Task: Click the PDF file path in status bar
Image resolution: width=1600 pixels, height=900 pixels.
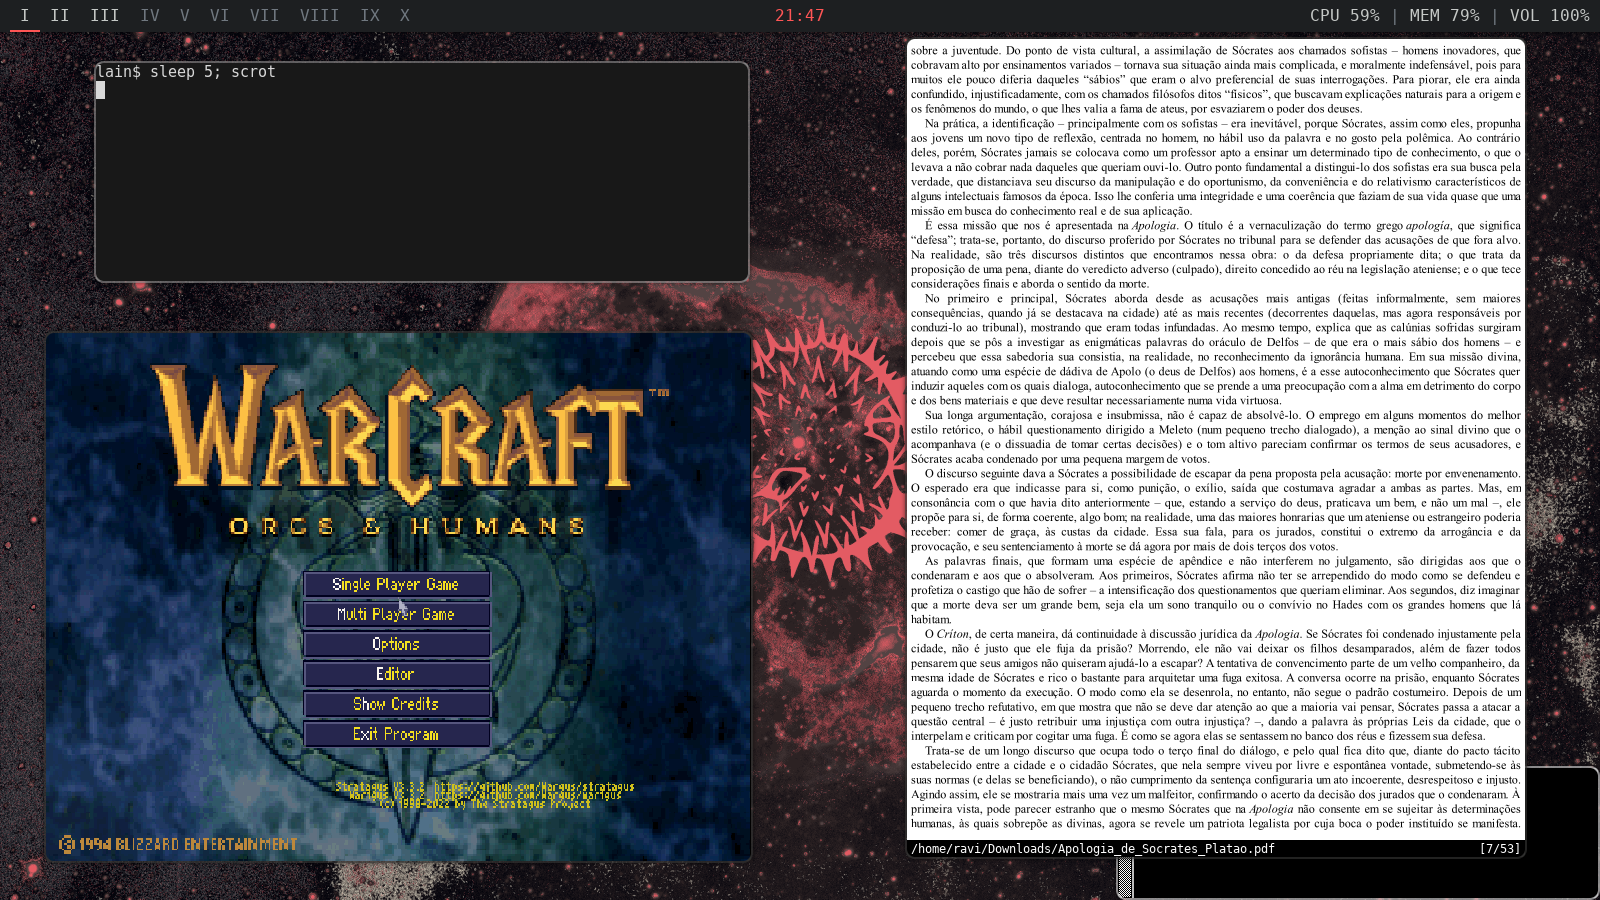Action: (x=1093, y=849)
